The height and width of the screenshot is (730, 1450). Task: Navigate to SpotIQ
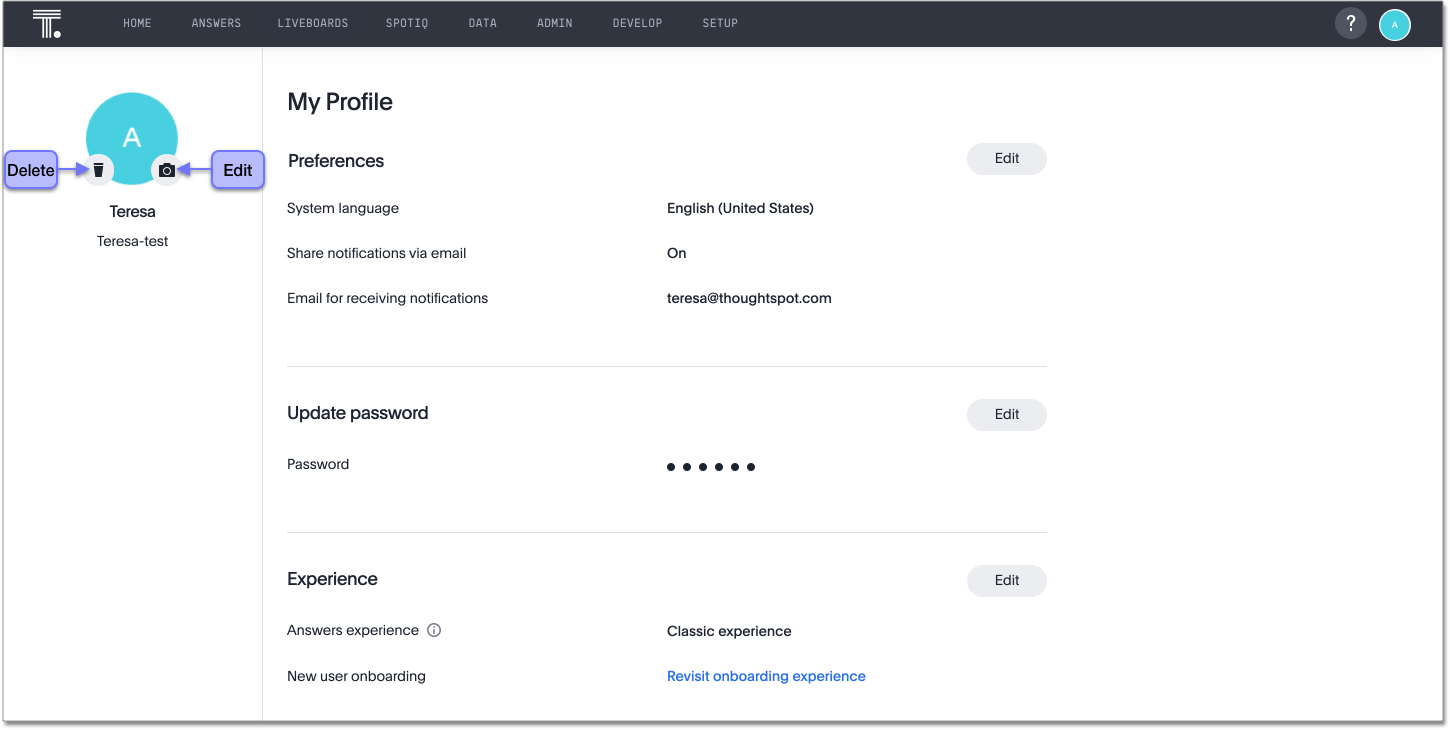pyautogui.click(x=407, y=23)
